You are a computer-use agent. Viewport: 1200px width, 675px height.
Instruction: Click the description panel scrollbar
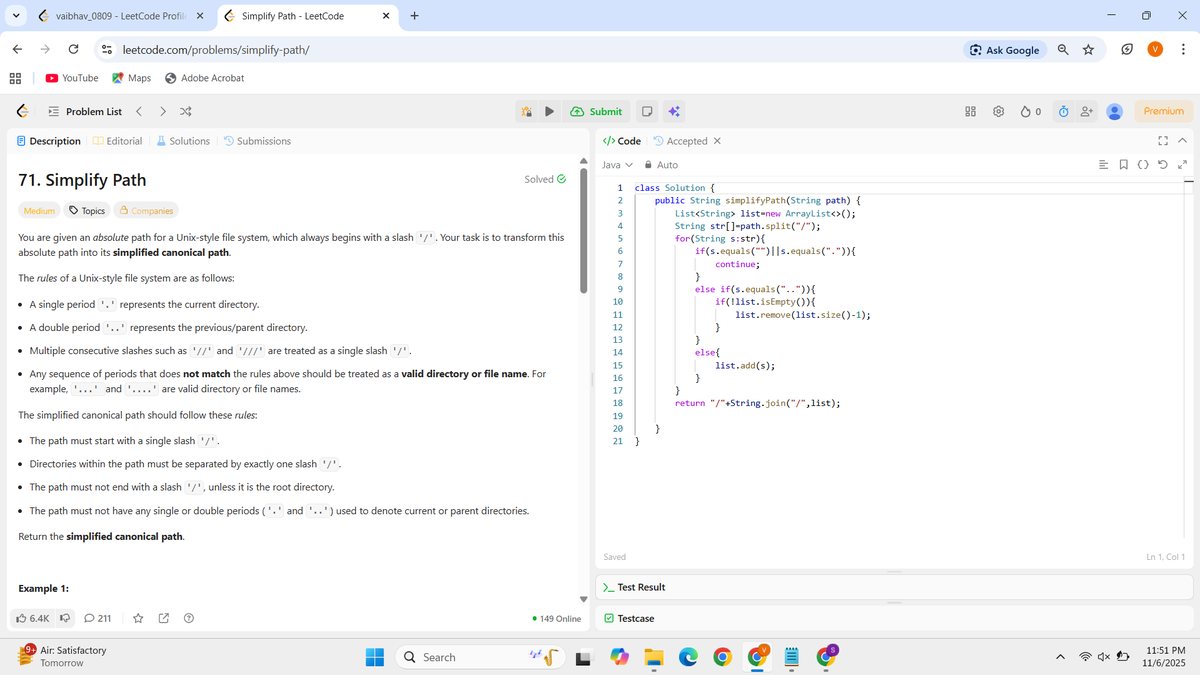click(585, 230)
